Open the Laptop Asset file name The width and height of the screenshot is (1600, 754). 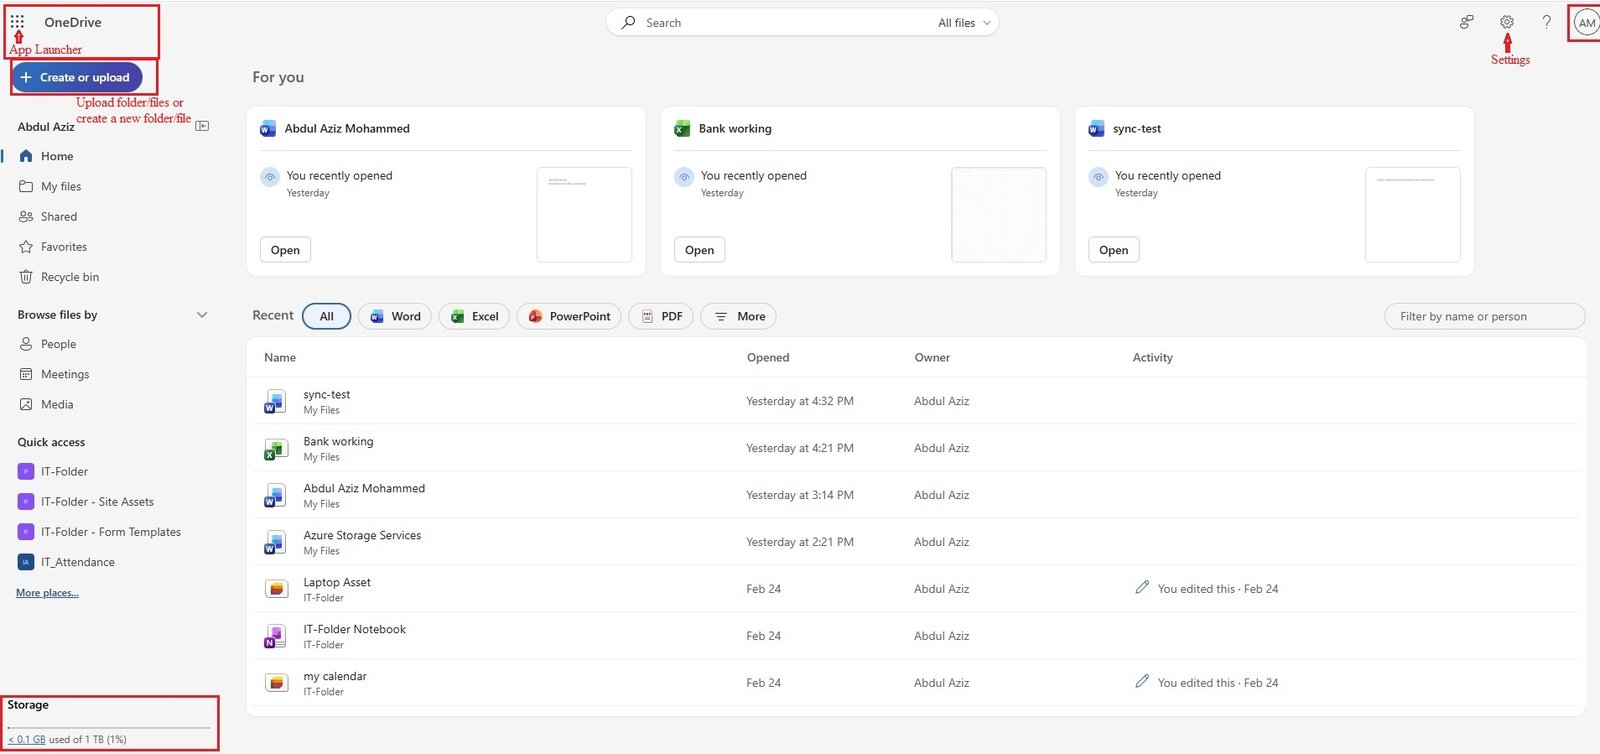click(x=337, y=583)
